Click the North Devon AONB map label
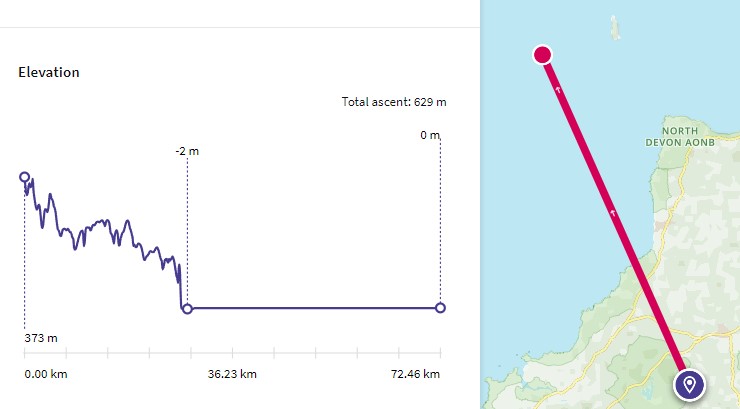 pos(680,136)
